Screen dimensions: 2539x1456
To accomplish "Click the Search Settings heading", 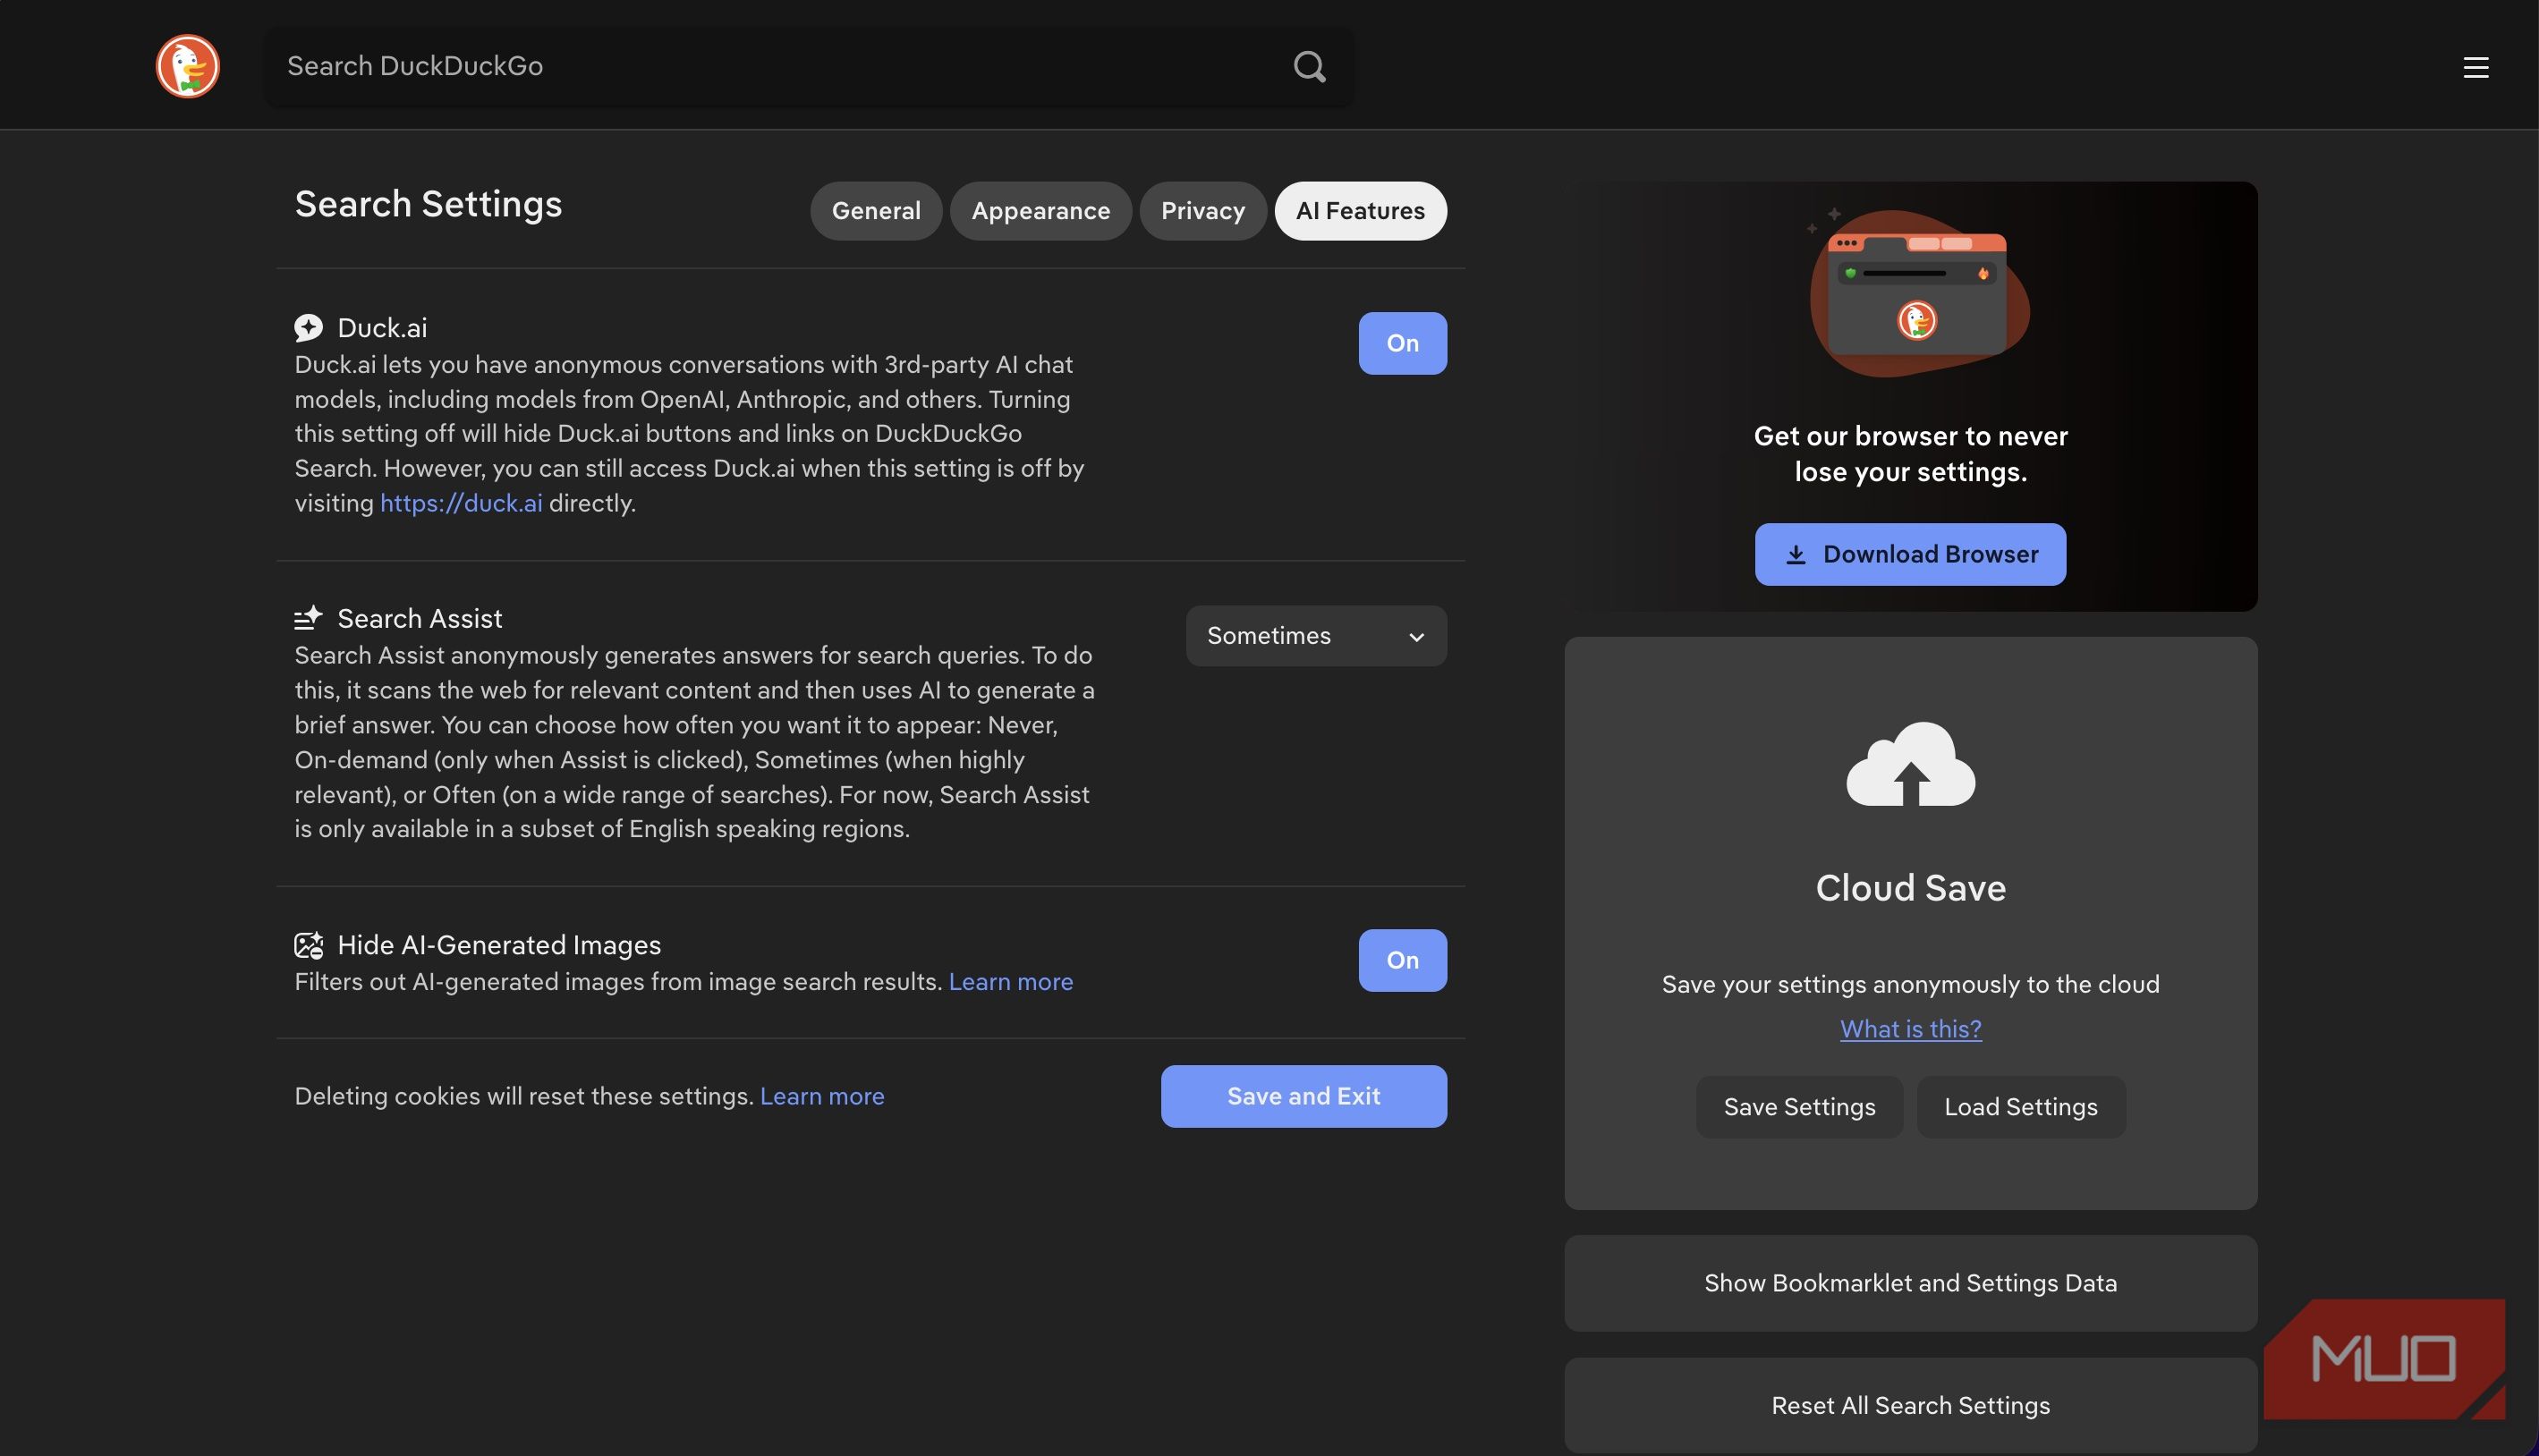I will coord(428,204).
